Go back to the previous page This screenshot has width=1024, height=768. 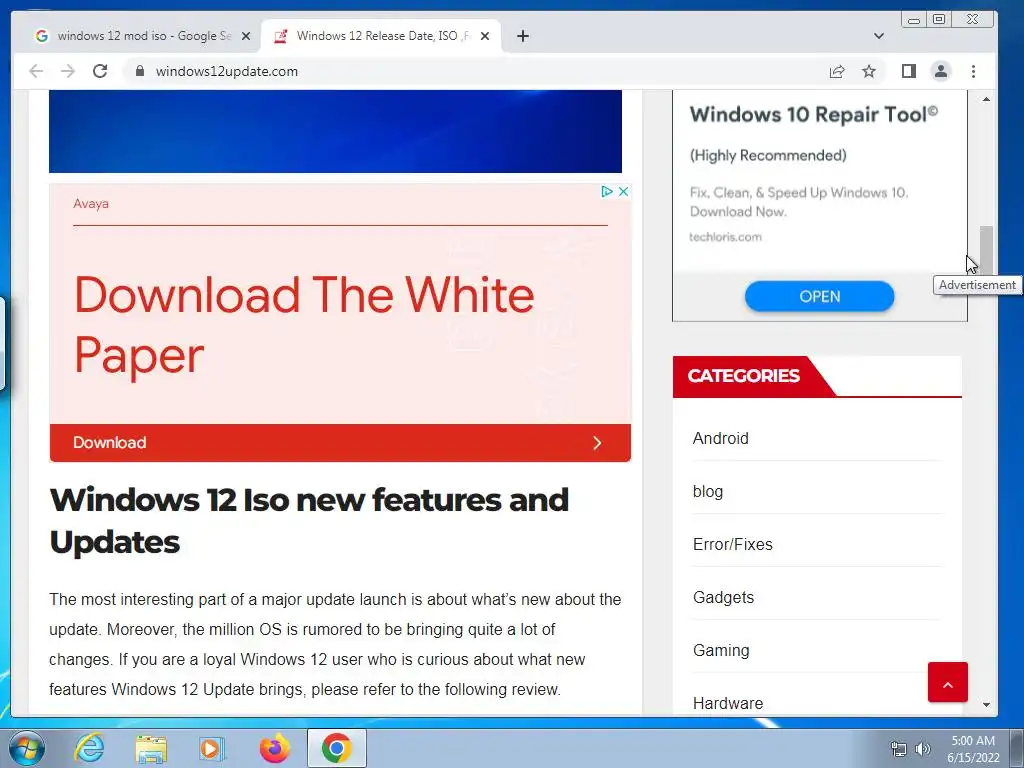coord(36,71)
